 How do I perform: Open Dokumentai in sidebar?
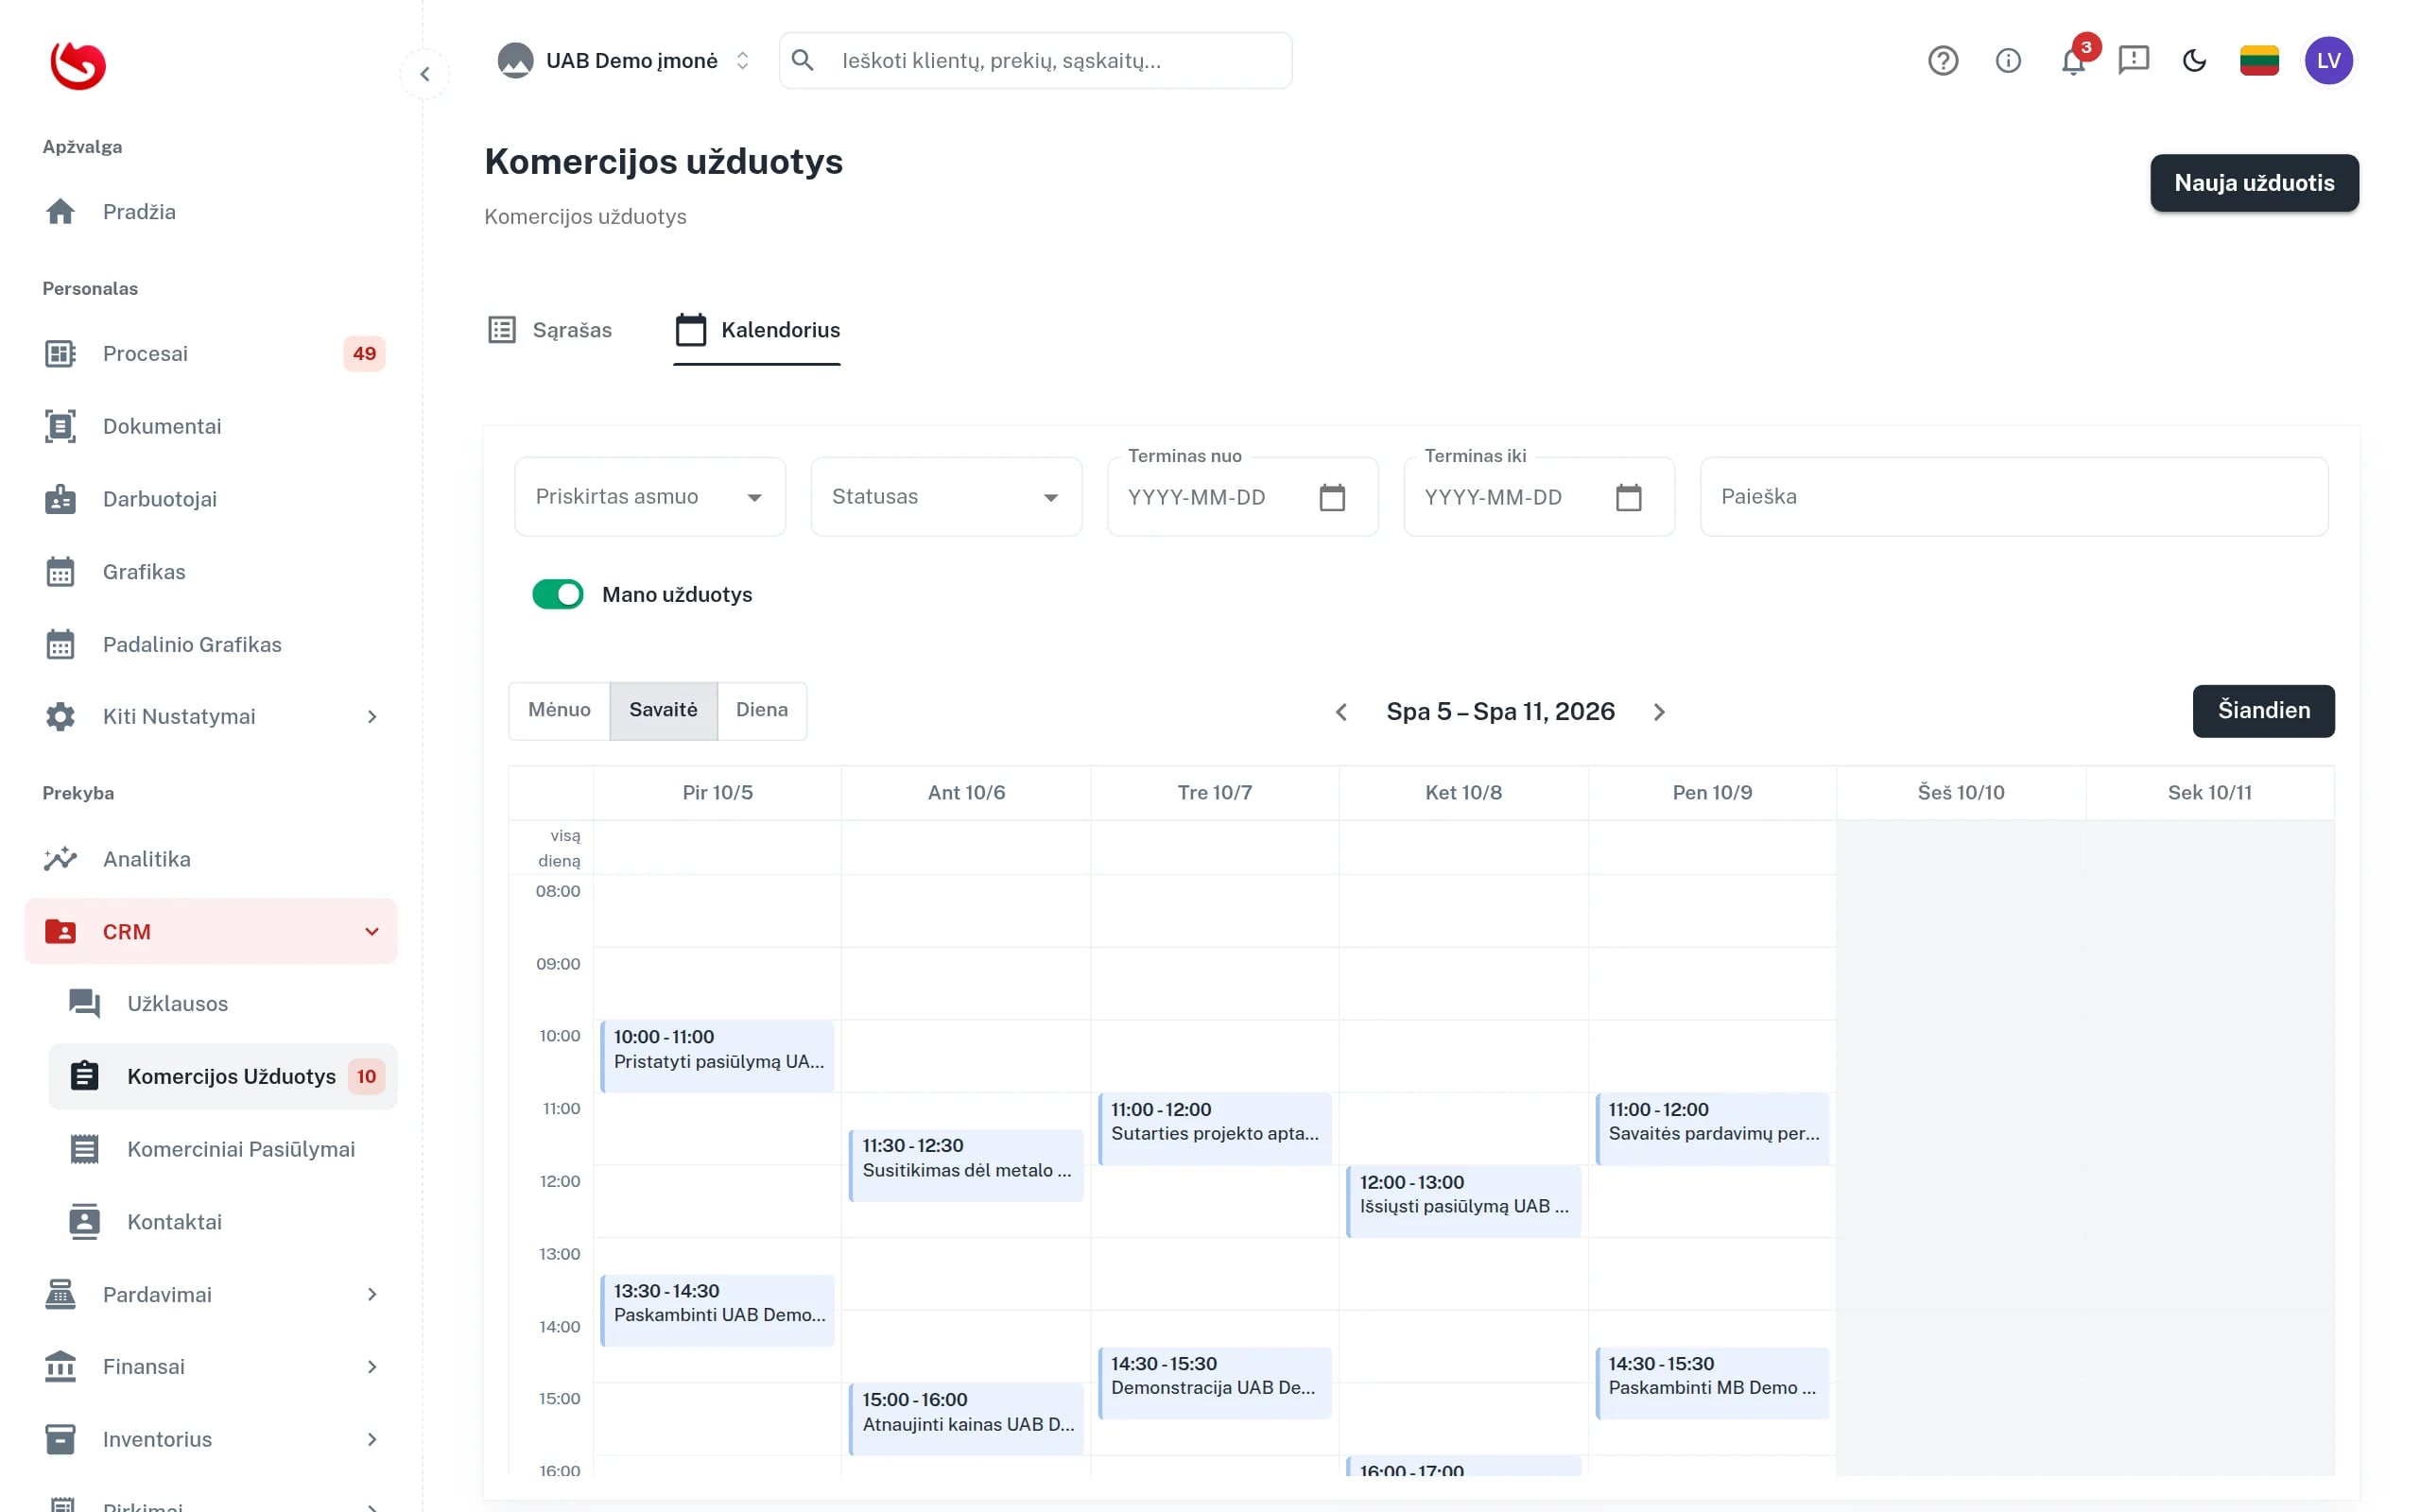(211, 427)
